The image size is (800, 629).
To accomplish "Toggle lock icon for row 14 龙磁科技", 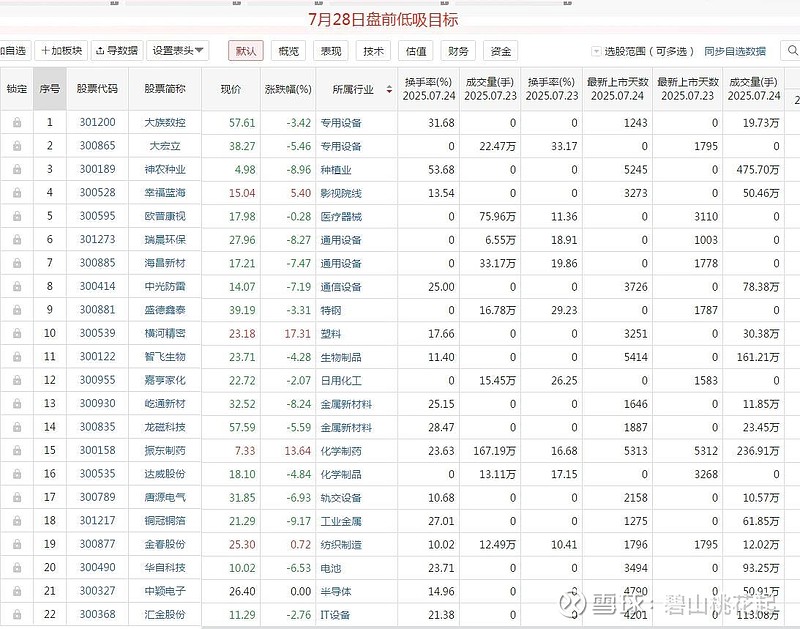I will pos(17,427).
